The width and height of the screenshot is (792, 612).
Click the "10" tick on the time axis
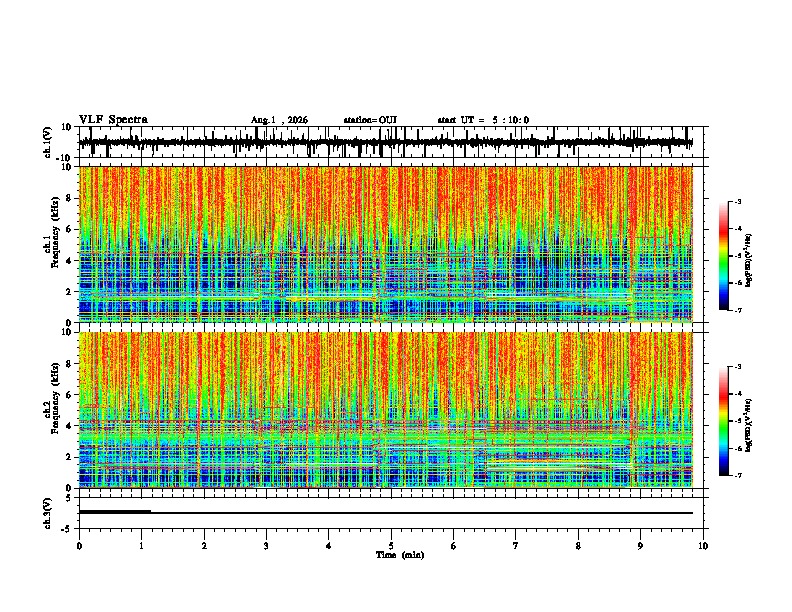(x=703, y=546)
